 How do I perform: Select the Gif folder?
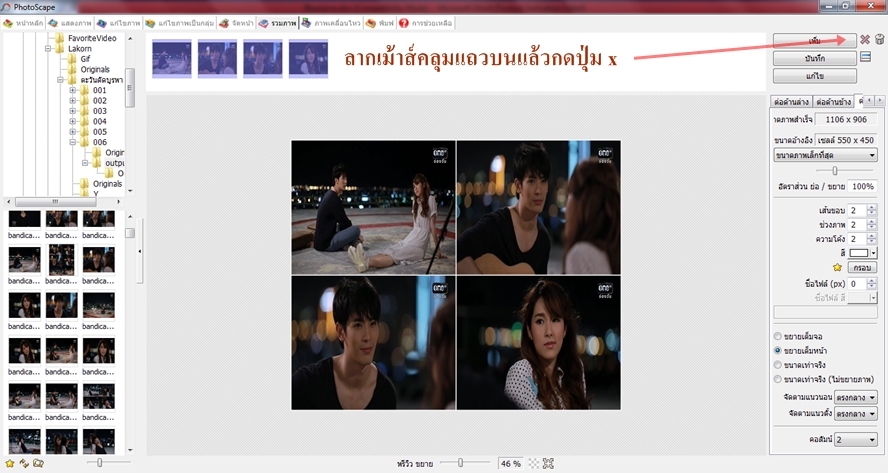pos(85,59)
